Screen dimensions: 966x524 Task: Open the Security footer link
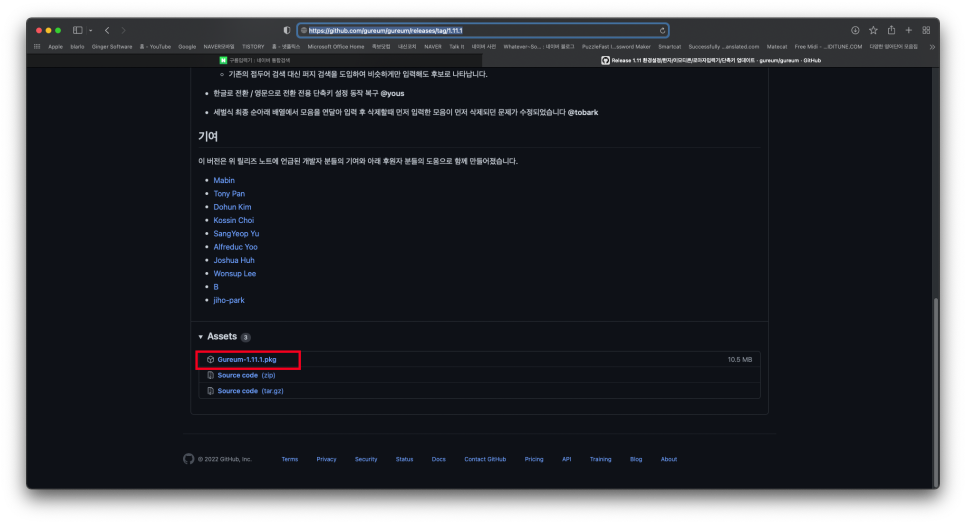pyautogui.click(x=366, y=459)
